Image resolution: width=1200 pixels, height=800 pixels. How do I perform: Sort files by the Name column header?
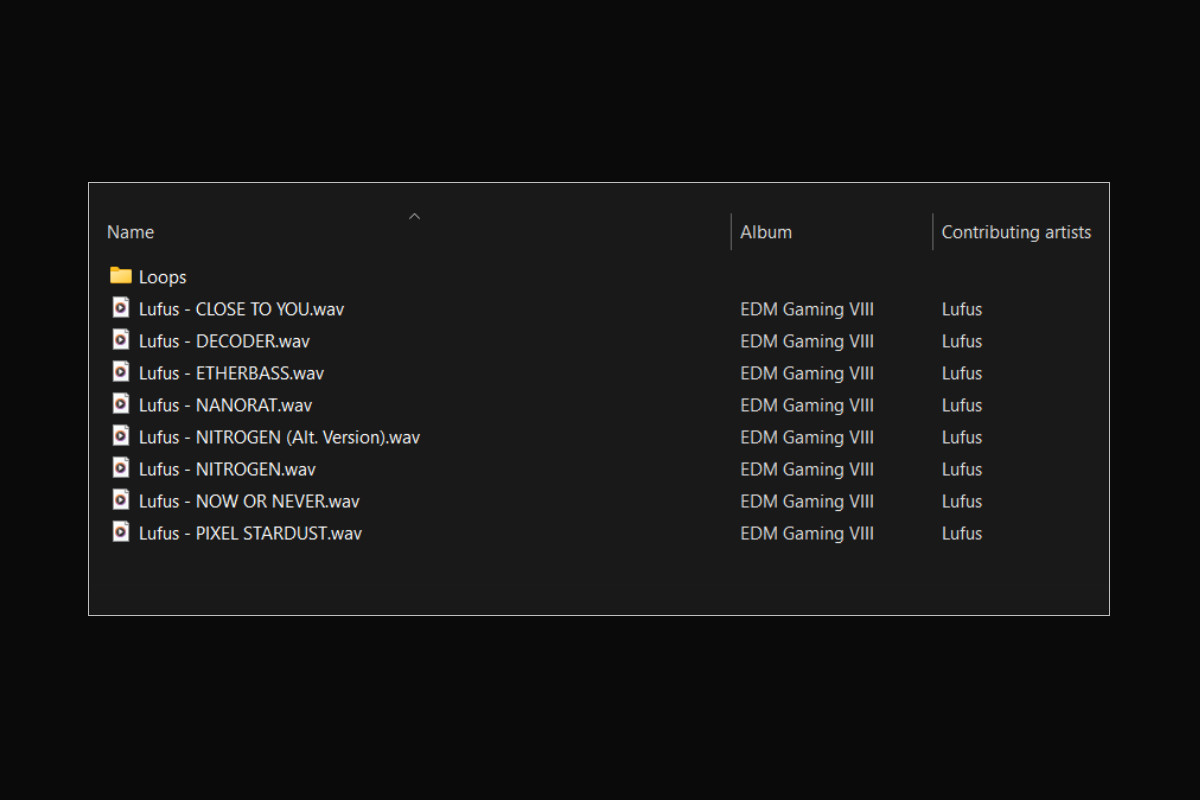click(131, 232)
